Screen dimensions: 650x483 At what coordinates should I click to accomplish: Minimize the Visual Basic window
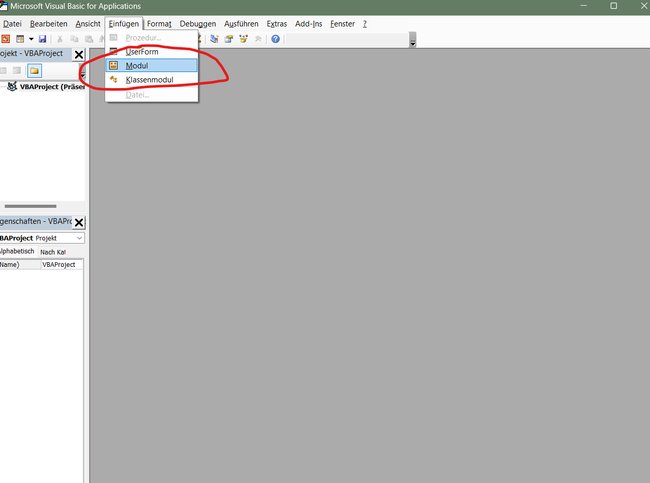(x=584, y=6)
